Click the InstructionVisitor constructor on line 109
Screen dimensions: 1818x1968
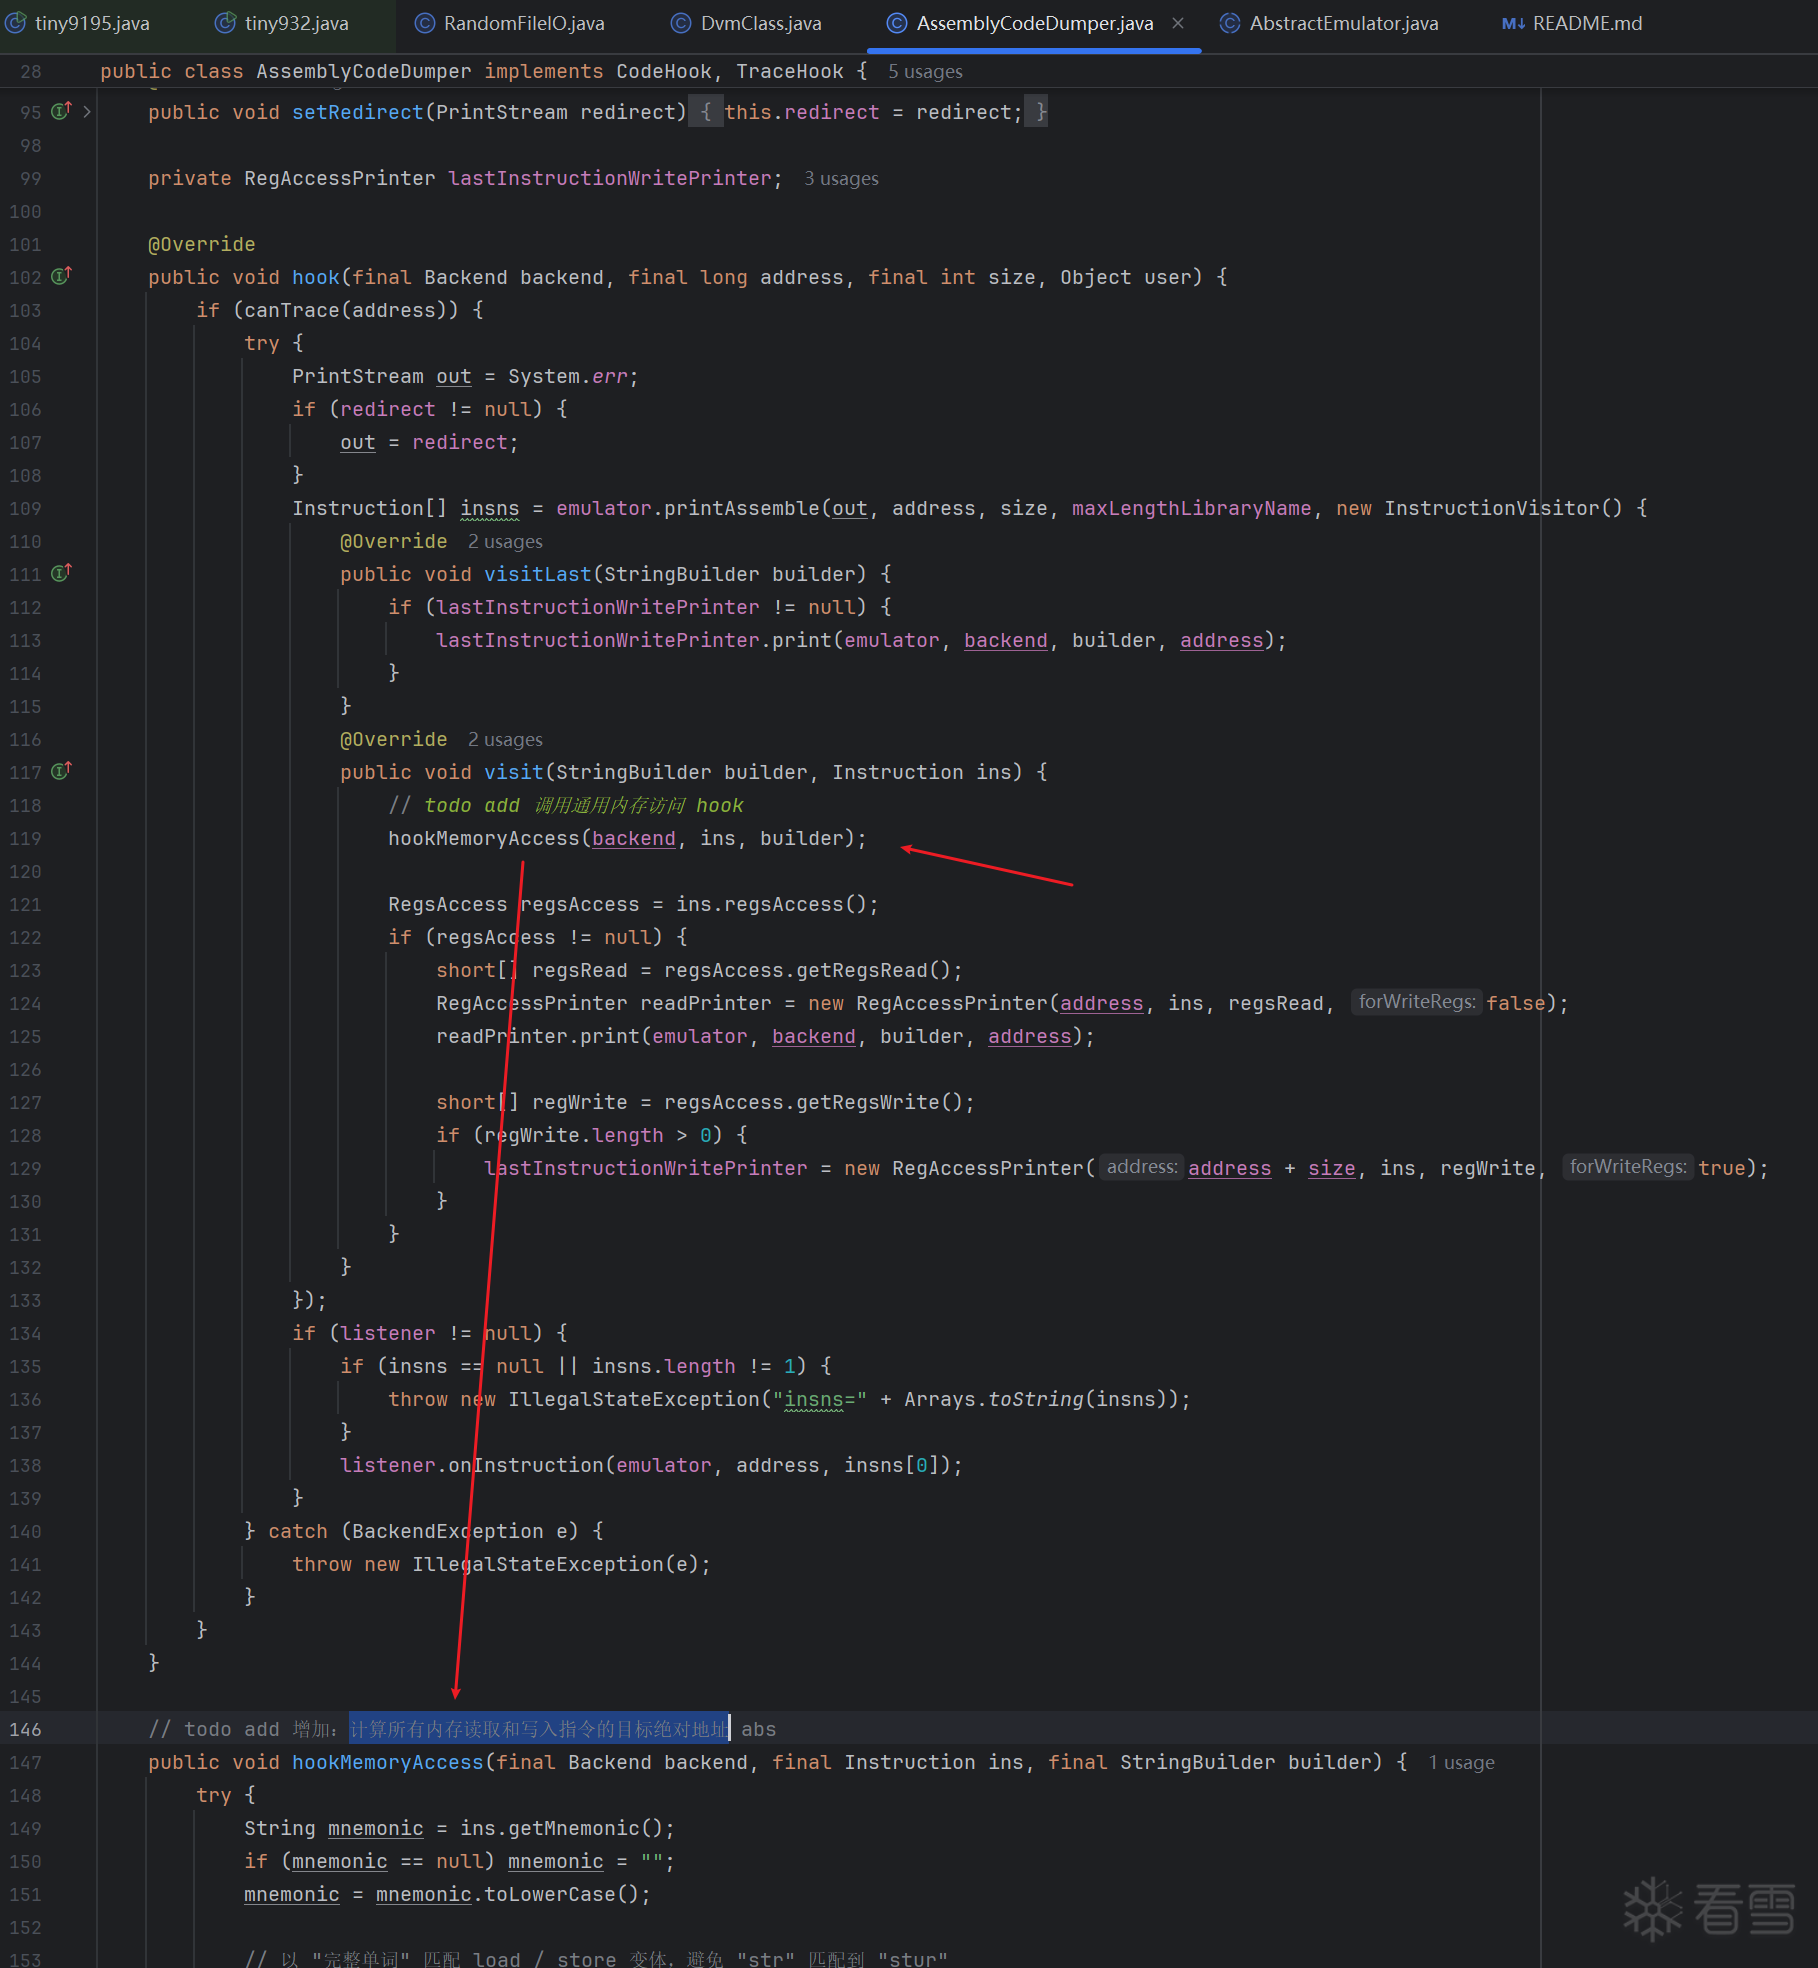(1492, 508)
